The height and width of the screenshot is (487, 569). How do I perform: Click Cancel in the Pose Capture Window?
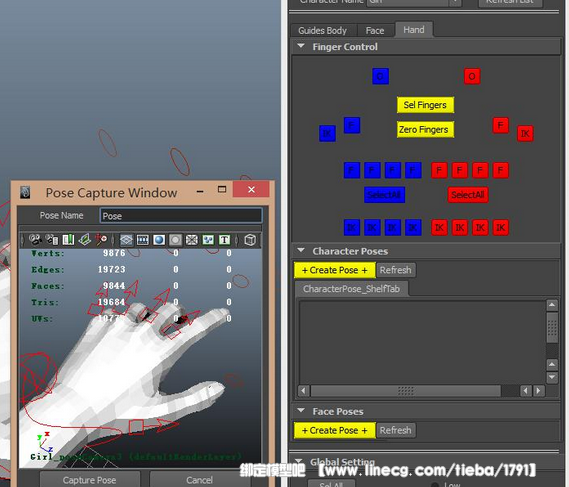tap(199, 480)
